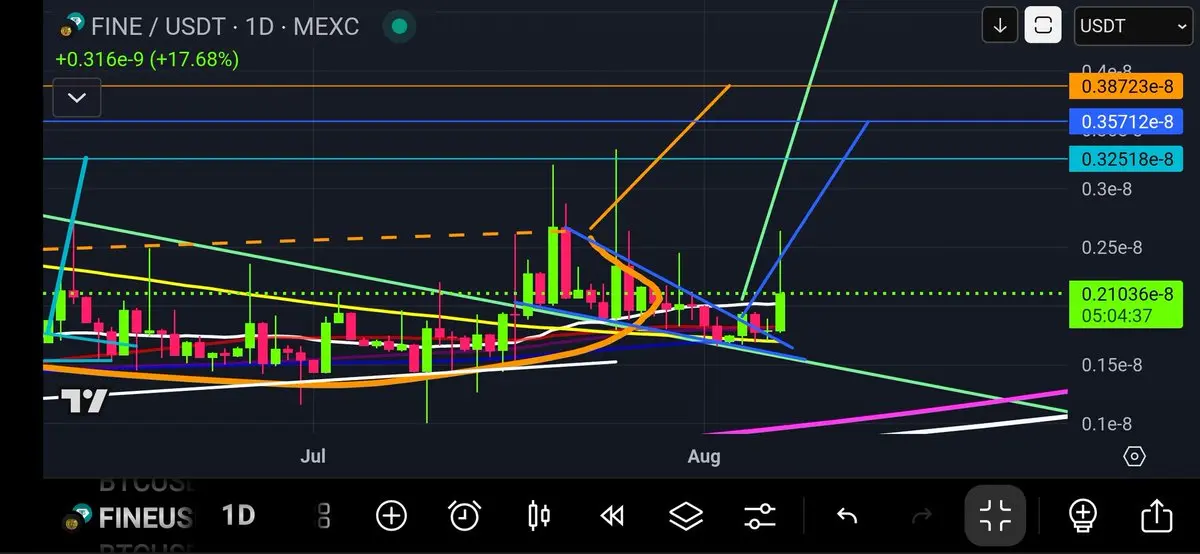Start bar replay rewind icon
The width and height of the screenshot is (1200, 554).
612,516
